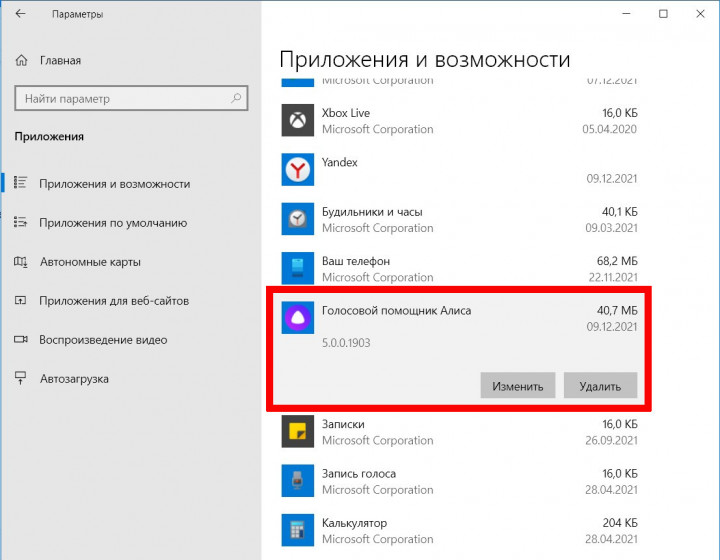Viewport: 720px width, 560px height.
Task: Click the Ваш телефон app icon
Action: (x=297, y=269)
